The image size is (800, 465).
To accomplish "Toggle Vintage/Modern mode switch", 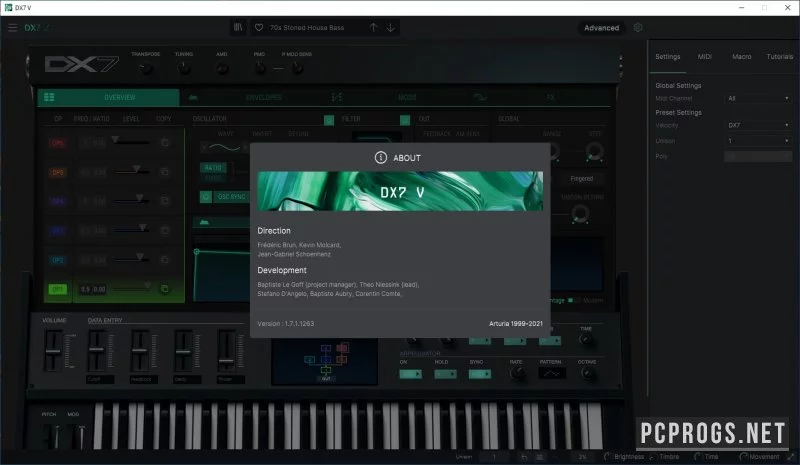I will 572,300.
